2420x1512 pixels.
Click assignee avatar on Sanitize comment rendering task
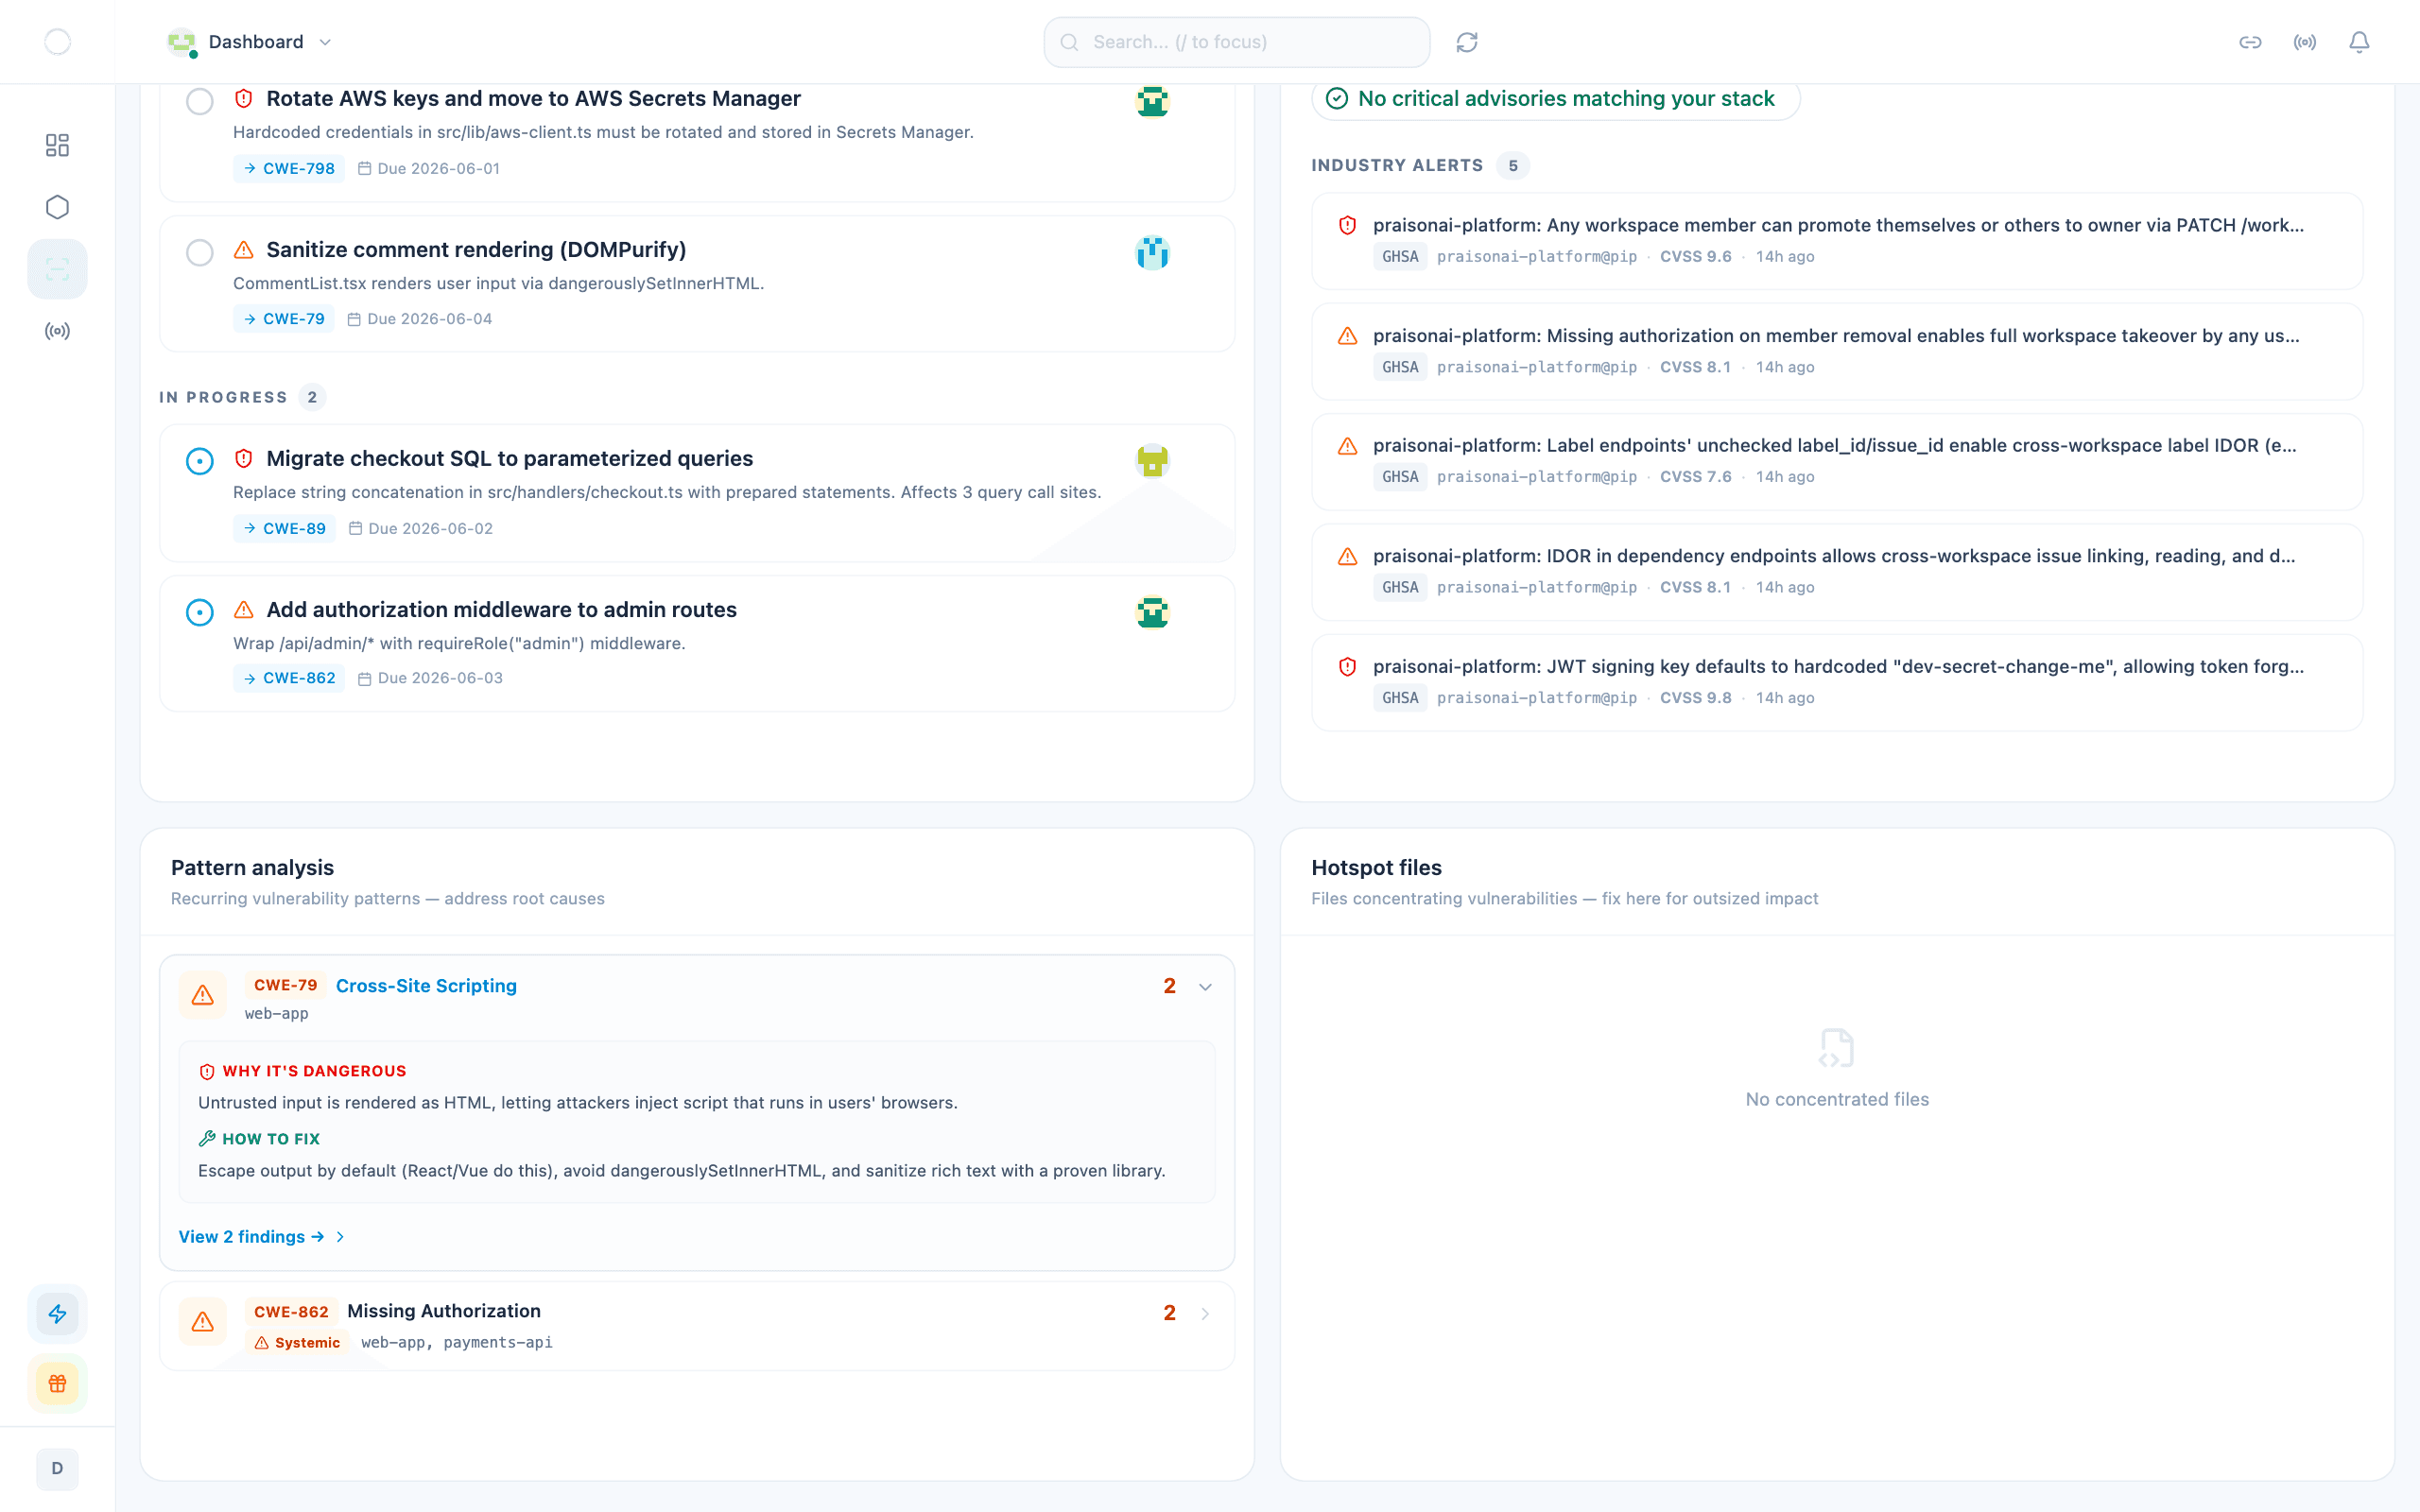[x=1153, y=253]
